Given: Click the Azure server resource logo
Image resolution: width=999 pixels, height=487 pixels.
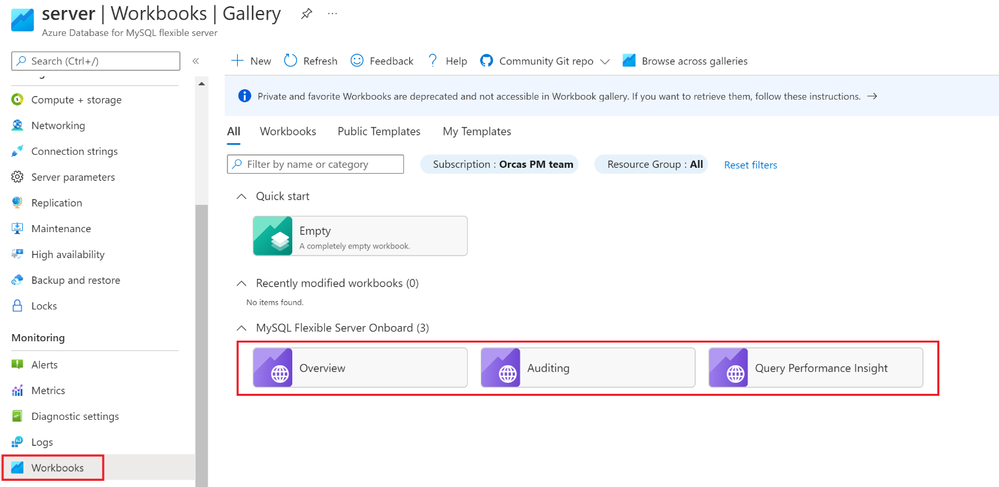Looking at the screenshot, I should point(23,20).
